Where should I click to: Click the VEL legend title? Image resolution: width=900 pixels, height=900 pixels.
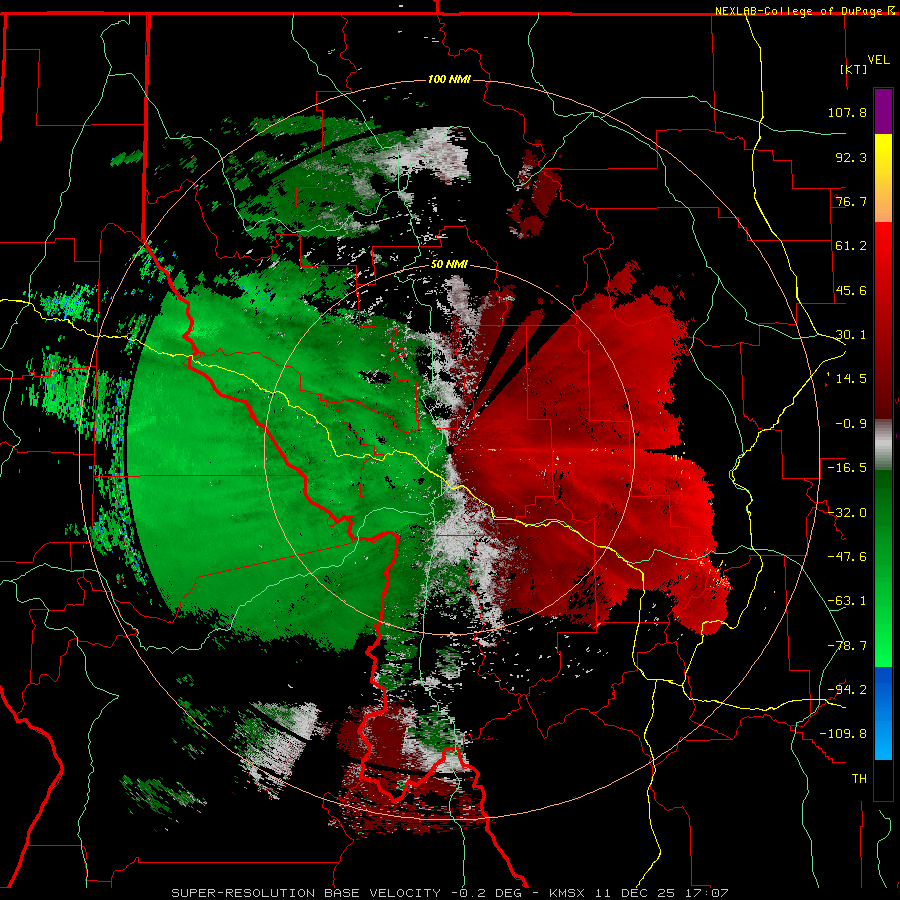[x=878, y=60]
